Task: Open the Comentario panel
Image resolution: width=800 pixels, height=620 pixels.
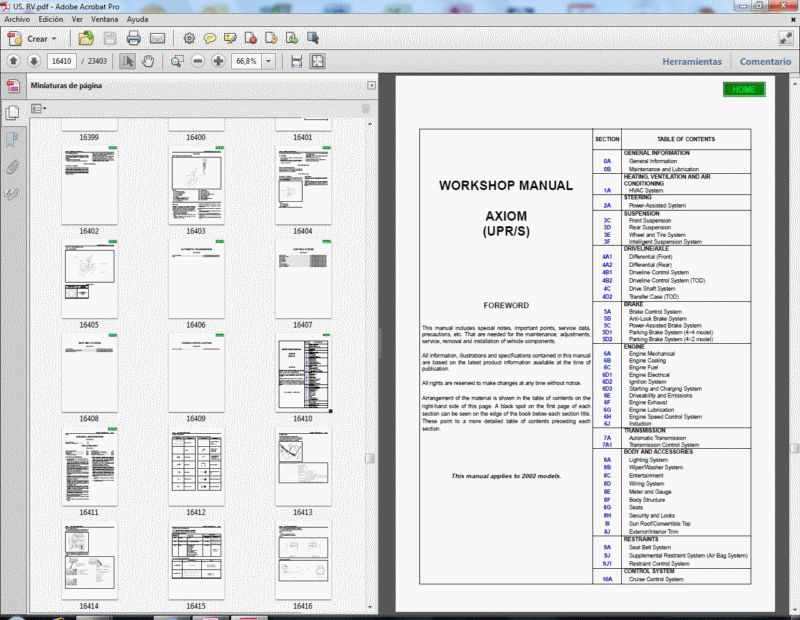Action: coord(765,61)
